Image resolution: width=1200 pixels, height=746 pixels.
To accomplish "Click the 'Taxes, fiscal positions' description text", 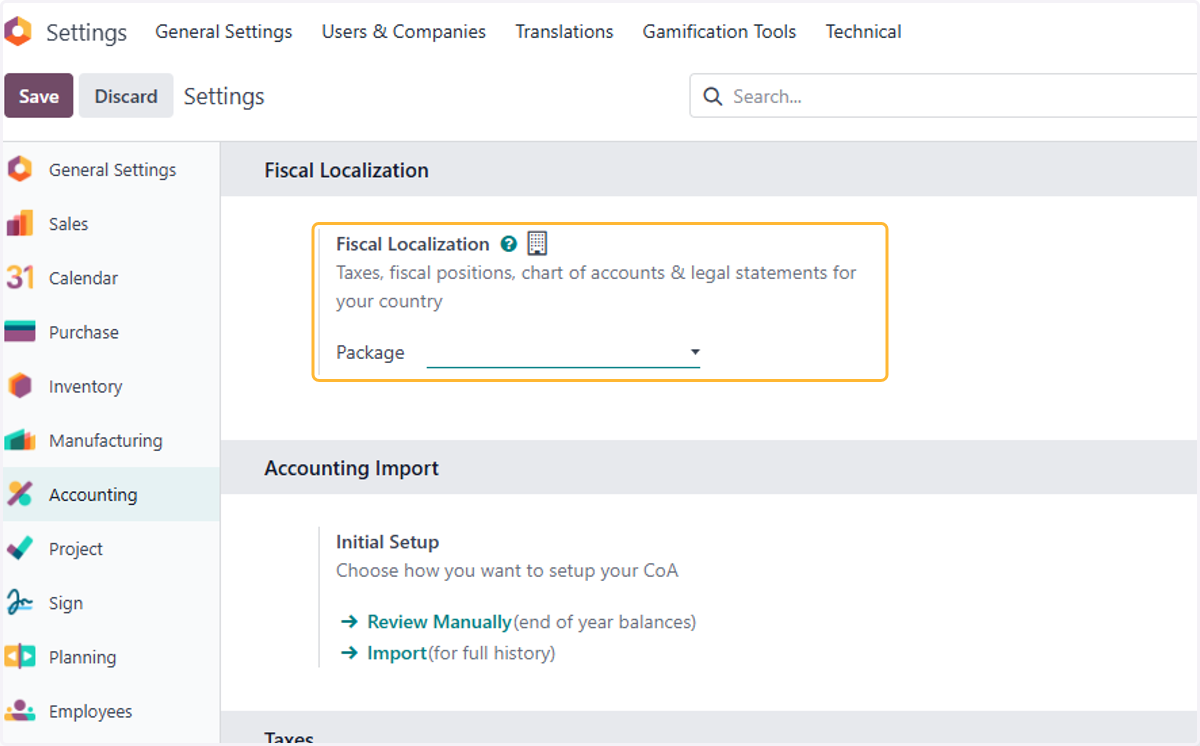I will [596, 286].
